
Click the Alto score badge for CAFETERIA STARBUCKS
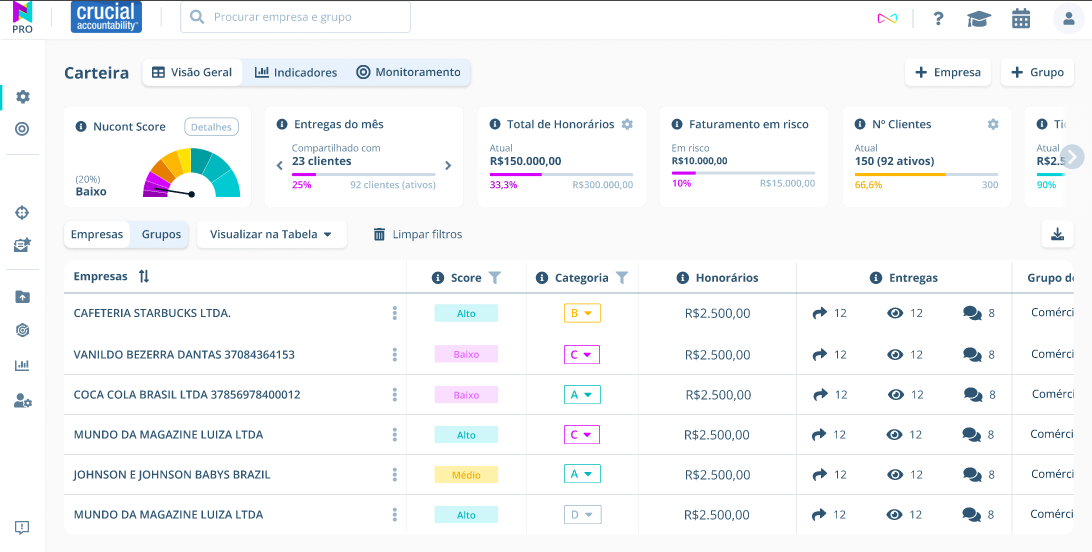click(x=466, y=313)
